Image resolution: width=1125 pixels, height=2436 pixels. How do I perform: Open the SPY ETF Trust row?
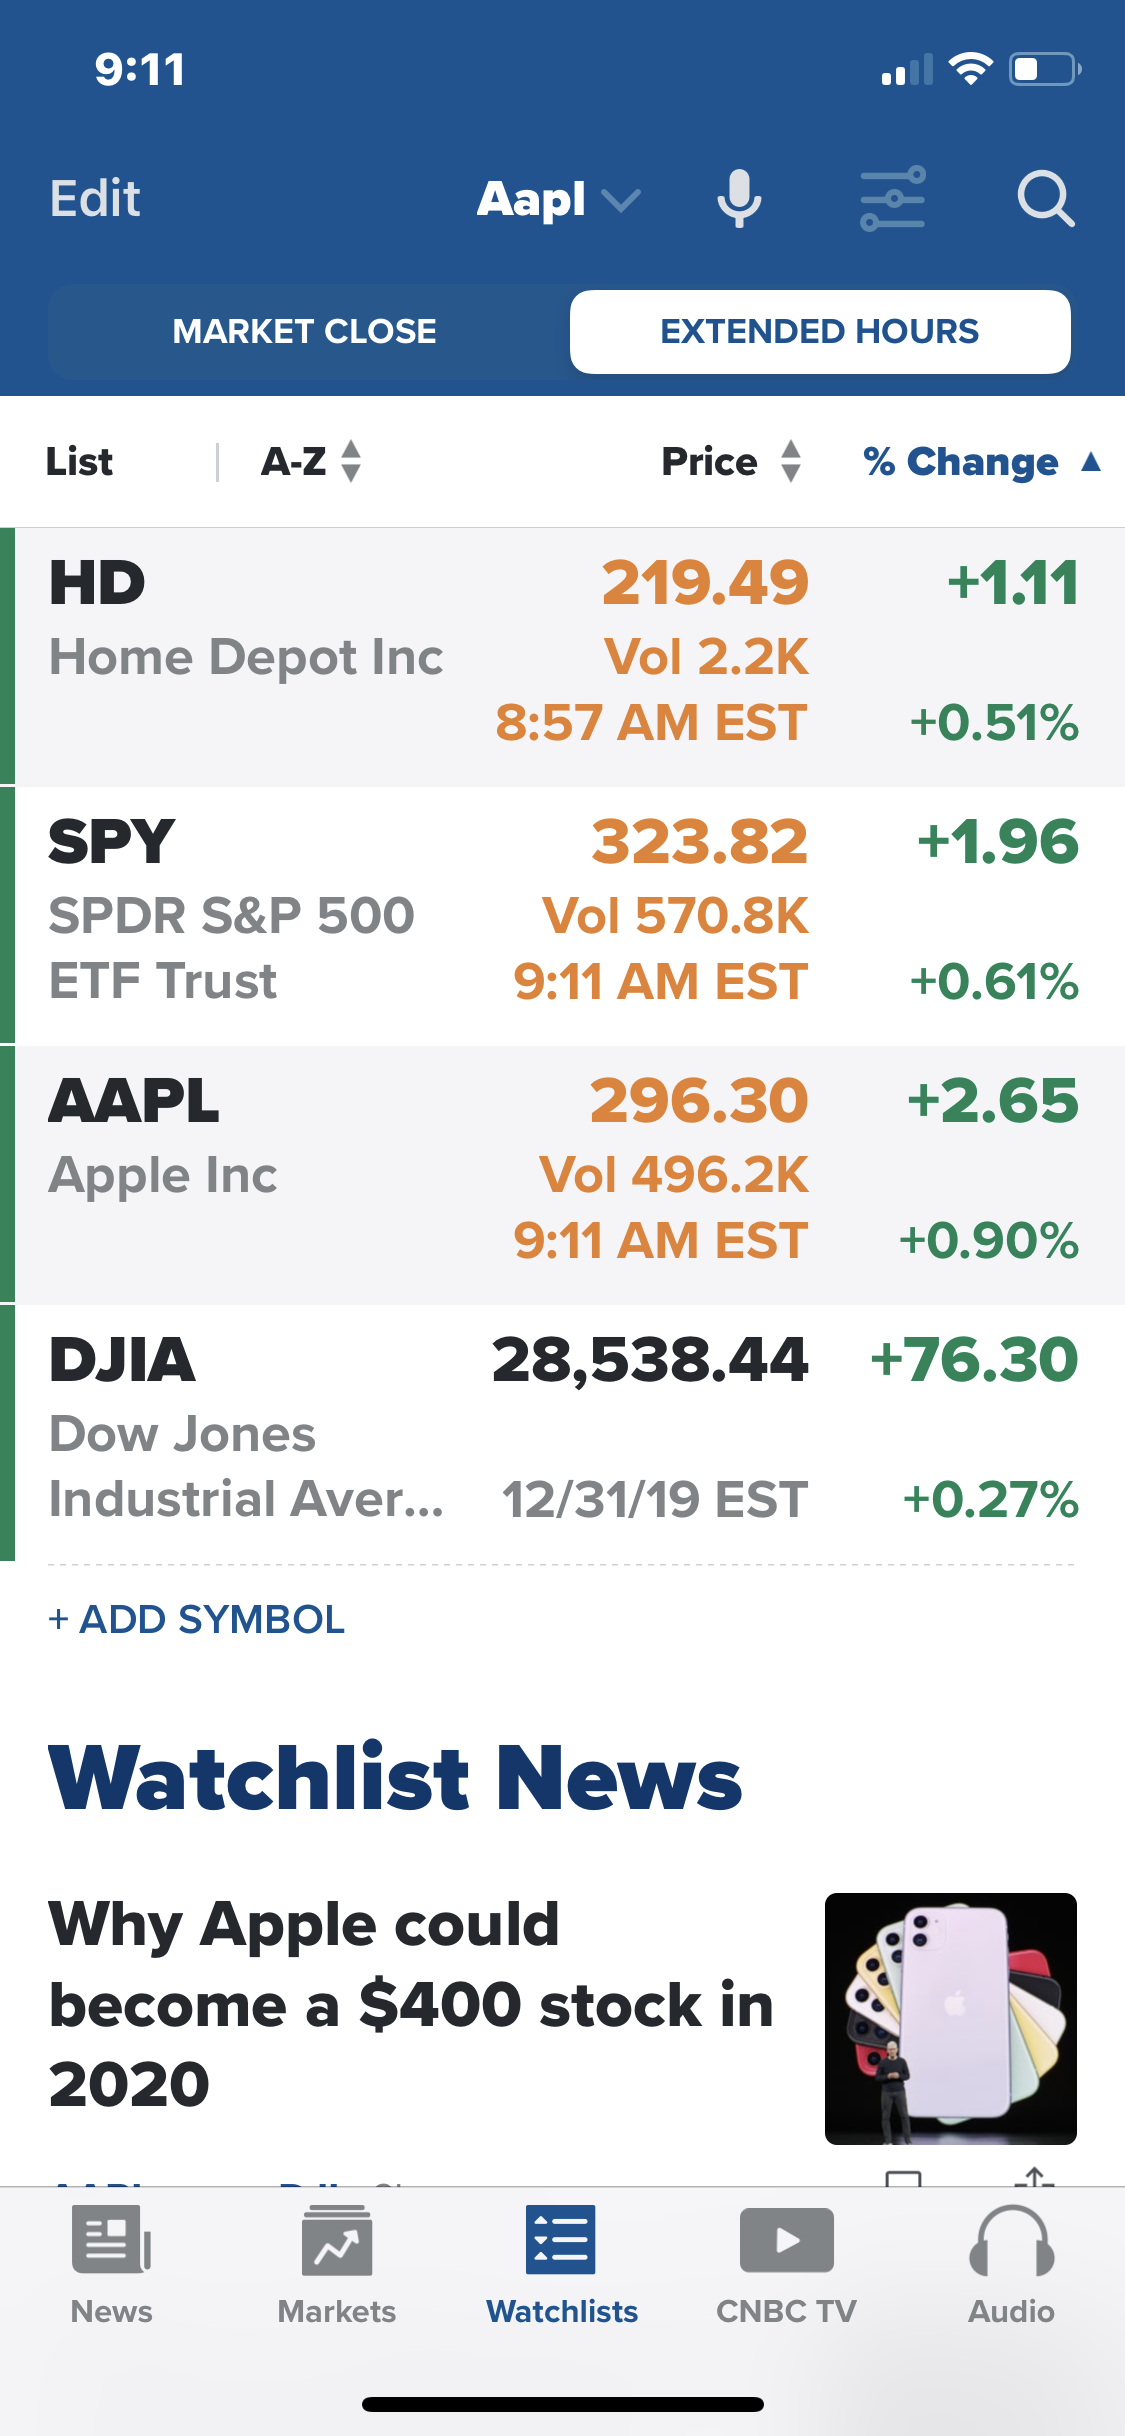tap(562, 914)
